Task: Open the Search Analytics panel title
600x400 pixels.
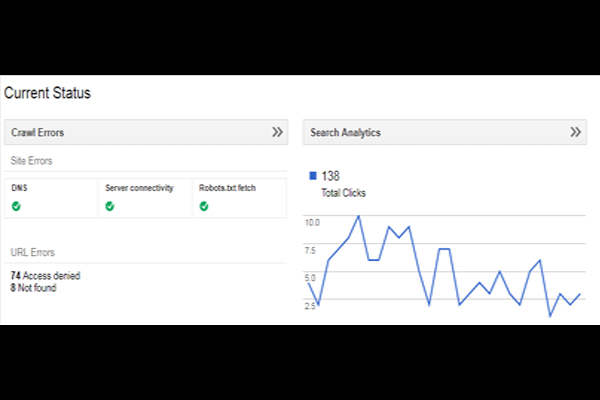Action: coord(345,131)
